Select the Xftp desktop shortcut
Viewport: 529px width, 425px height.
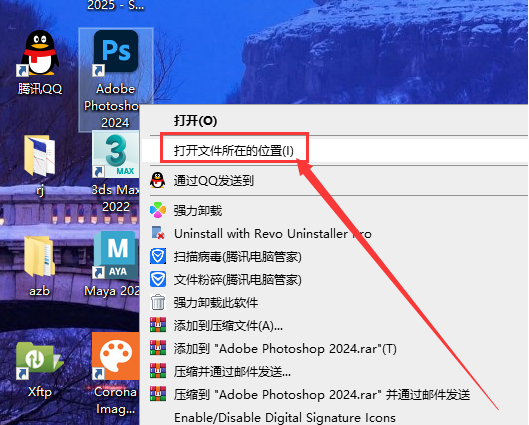tap(40, 370)
